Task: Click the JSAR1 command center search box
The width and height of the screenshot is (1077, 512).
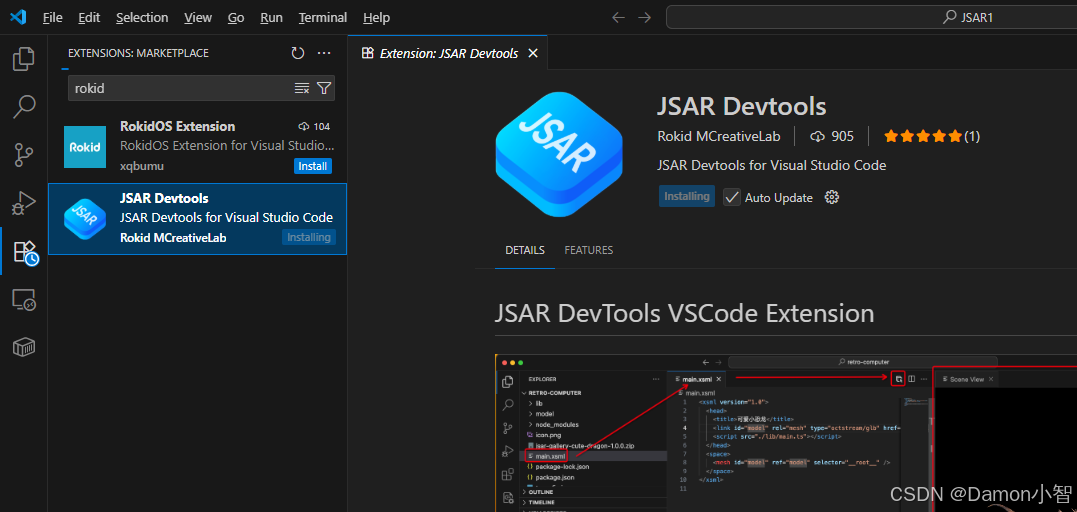Action: point(872,18)
